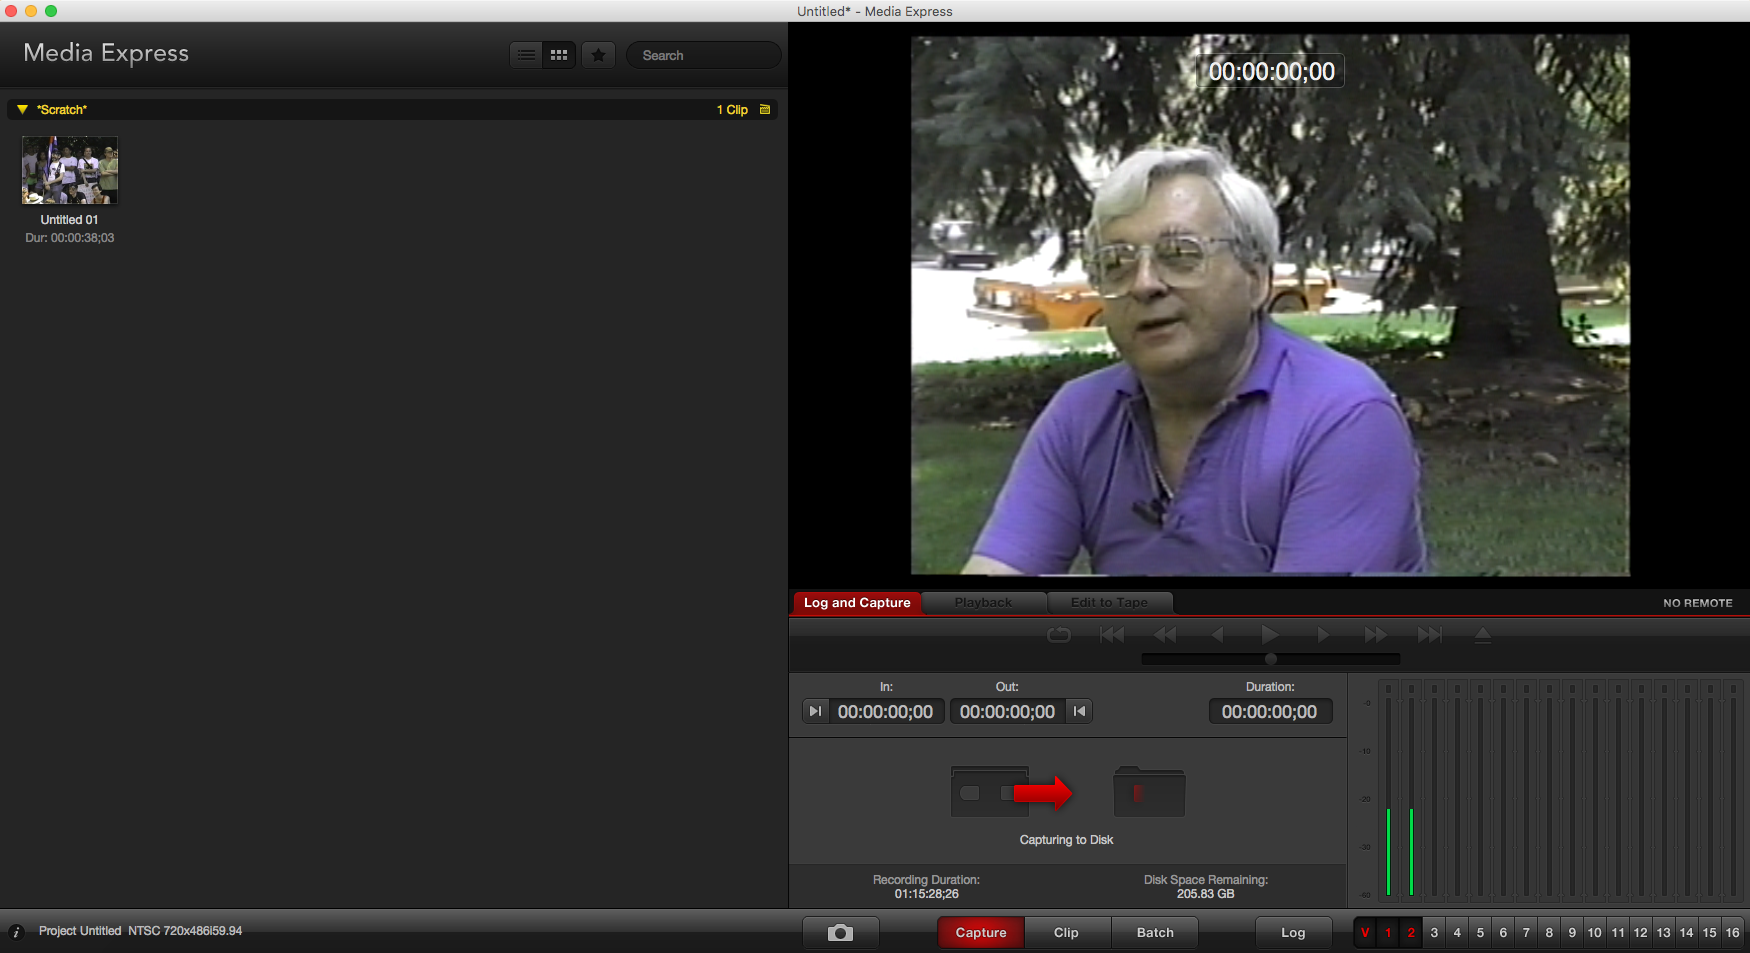Click the first audio level meter
The height and width of the screenshot is (953, 1750).
tap(1388, 790)
